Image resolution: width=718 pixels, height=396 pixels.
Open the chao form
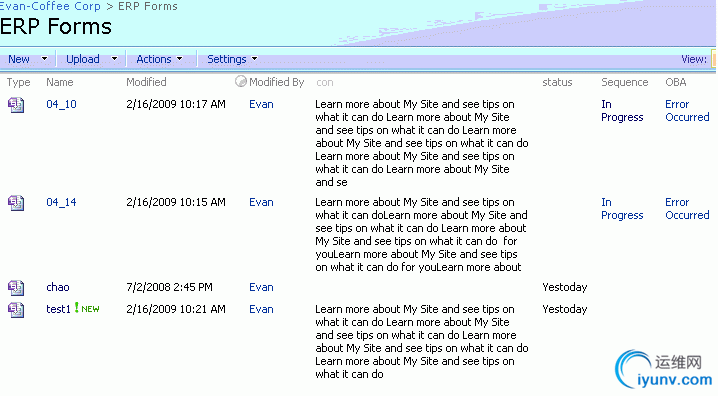pyautogui.click(x=58, y=287)
